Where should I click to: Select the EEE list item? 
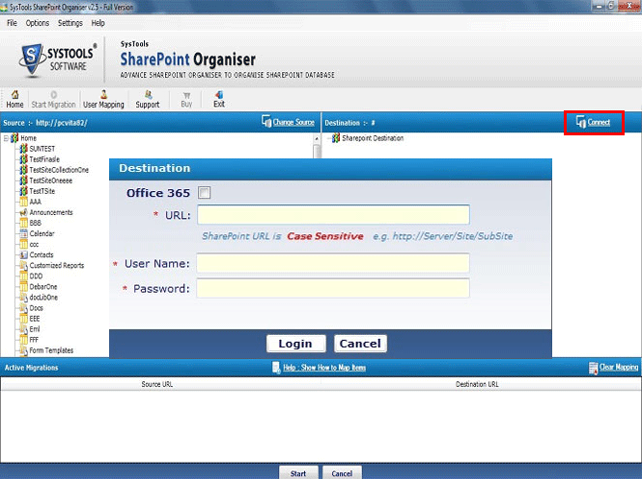click(x=35, y=319)
